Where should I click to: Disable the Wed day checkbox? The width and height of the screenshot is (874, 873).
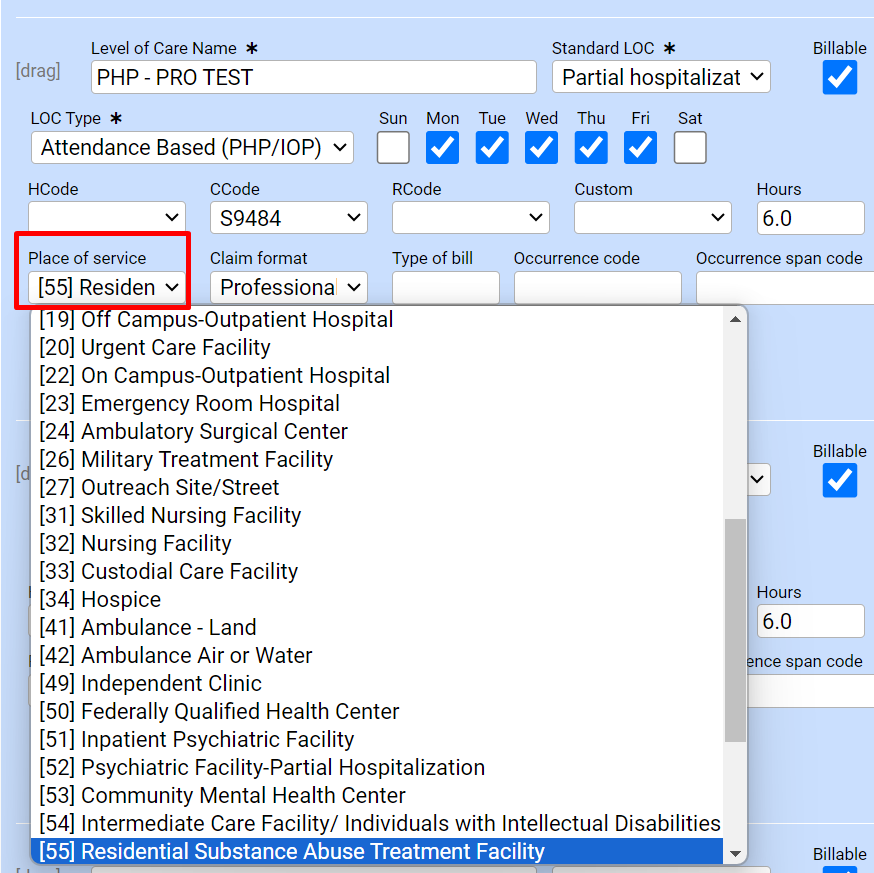(x=541, y=147)
